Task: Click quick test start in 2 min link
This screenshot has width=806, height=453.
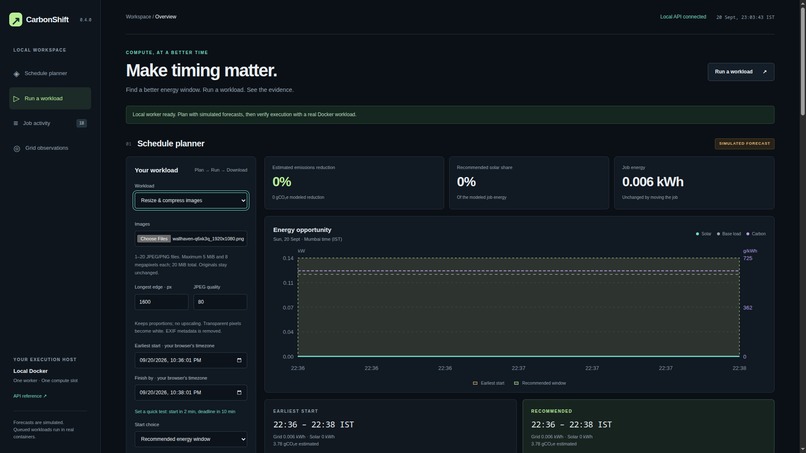Action: pyautogui.click(x=185, y=412)
